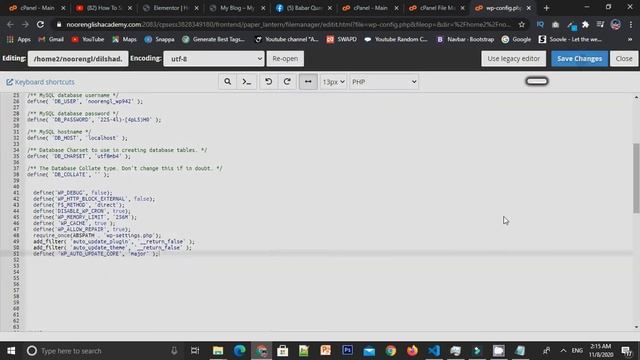Open the Gmail bookmark
640x360 pixels.
tap(51, 39)
